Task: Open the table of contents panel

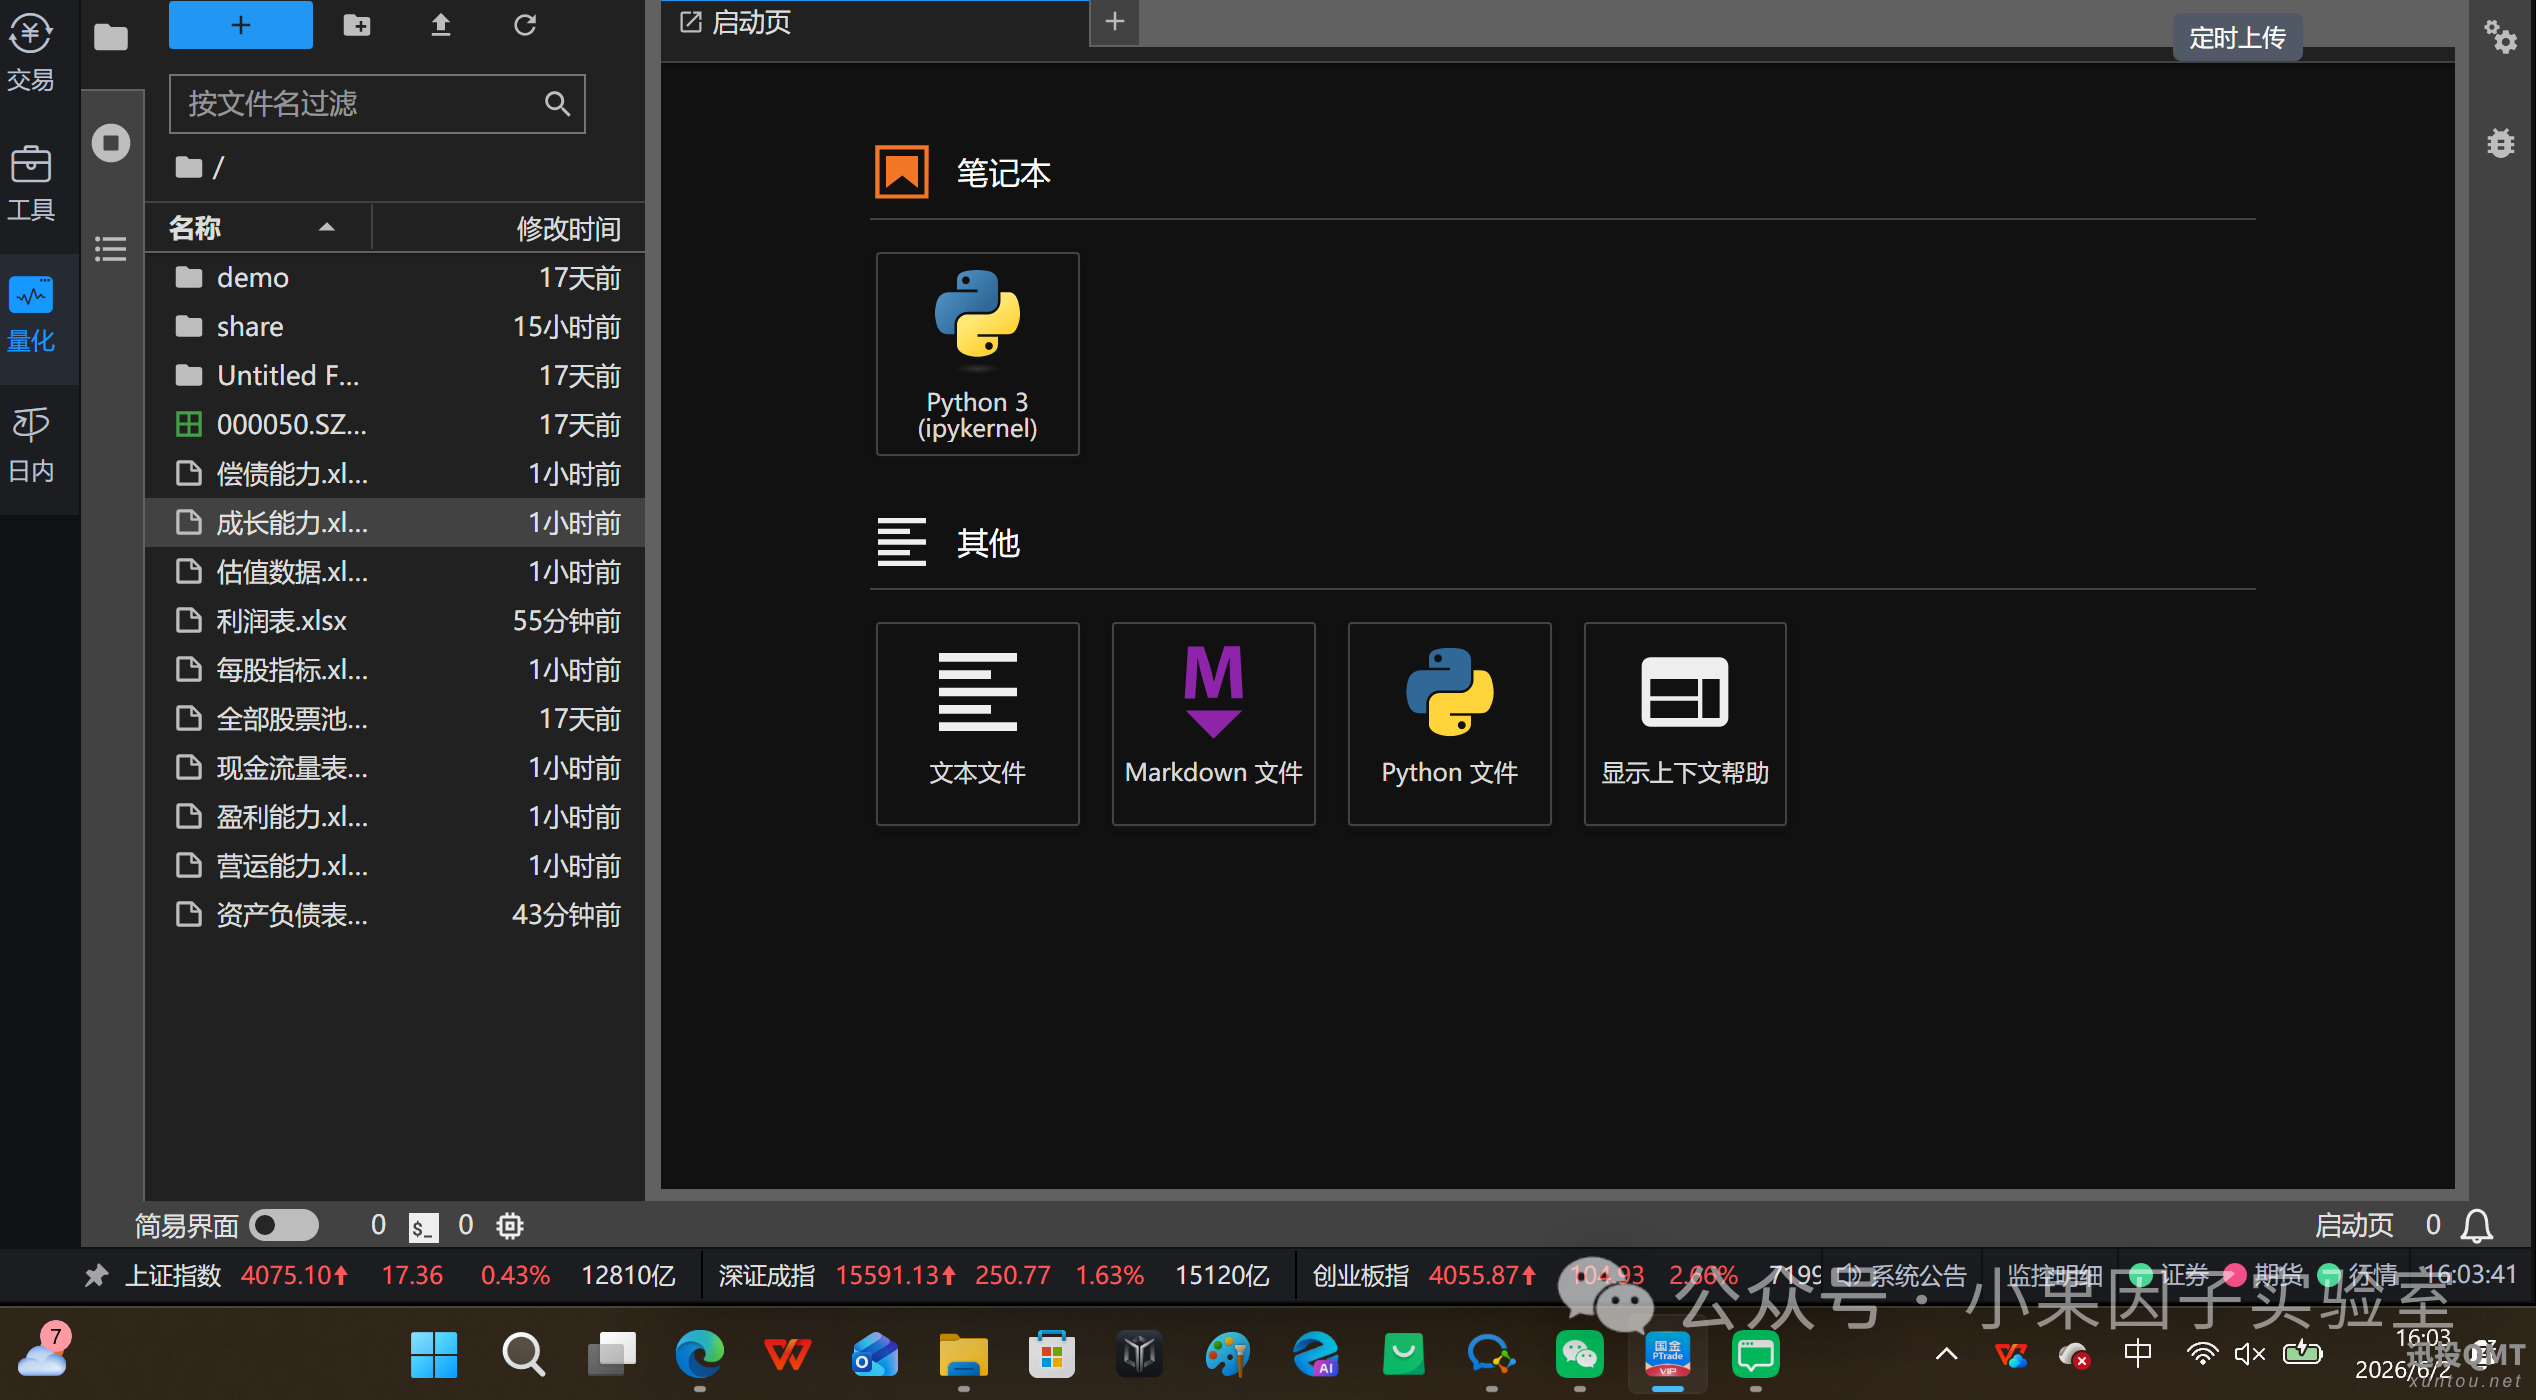Action: tap(111, 248)
